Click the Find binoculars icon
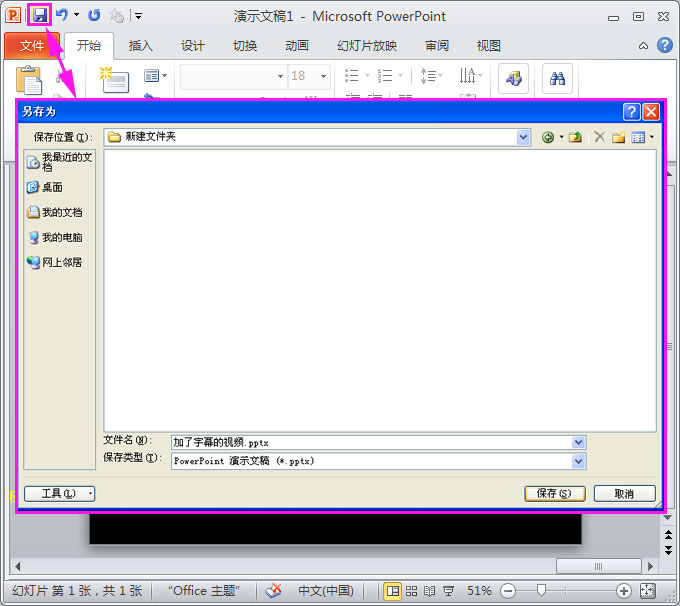The image size is (680, 606). point(557,79)
